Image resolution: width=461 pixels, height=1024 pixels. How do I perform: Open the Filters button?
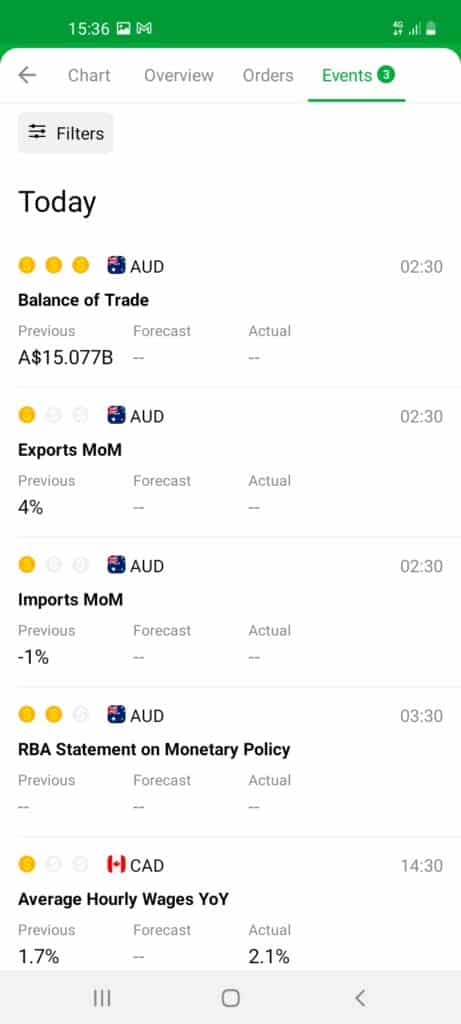click(x=65, y=133)
